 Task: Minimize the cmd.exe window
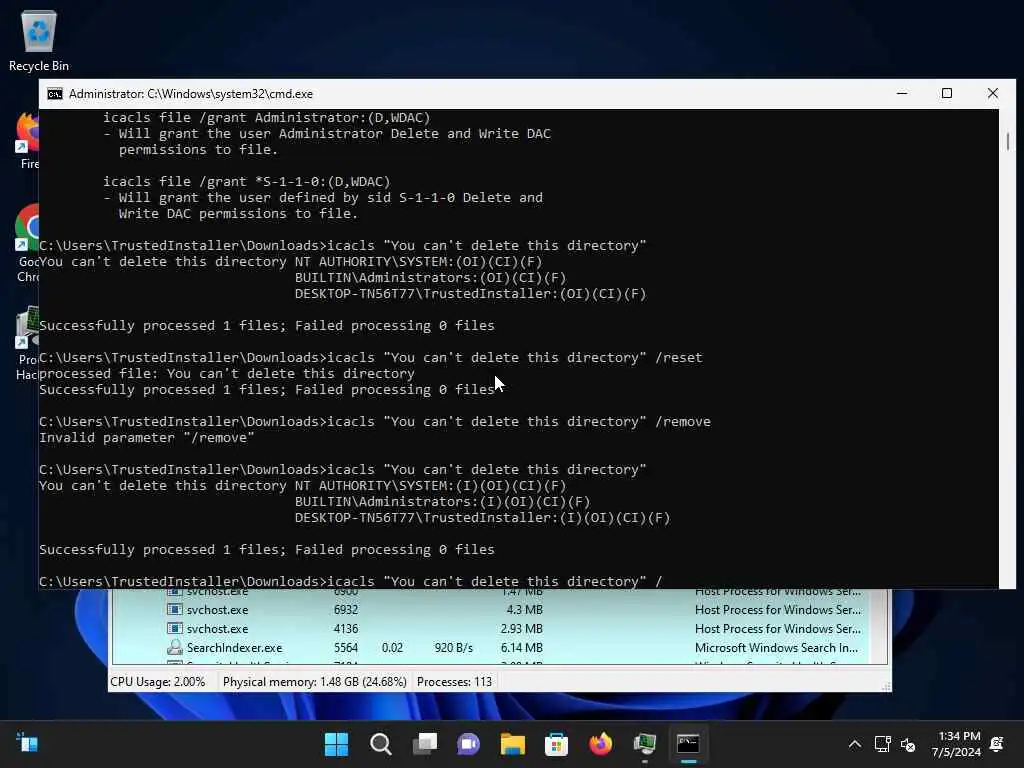902,93
